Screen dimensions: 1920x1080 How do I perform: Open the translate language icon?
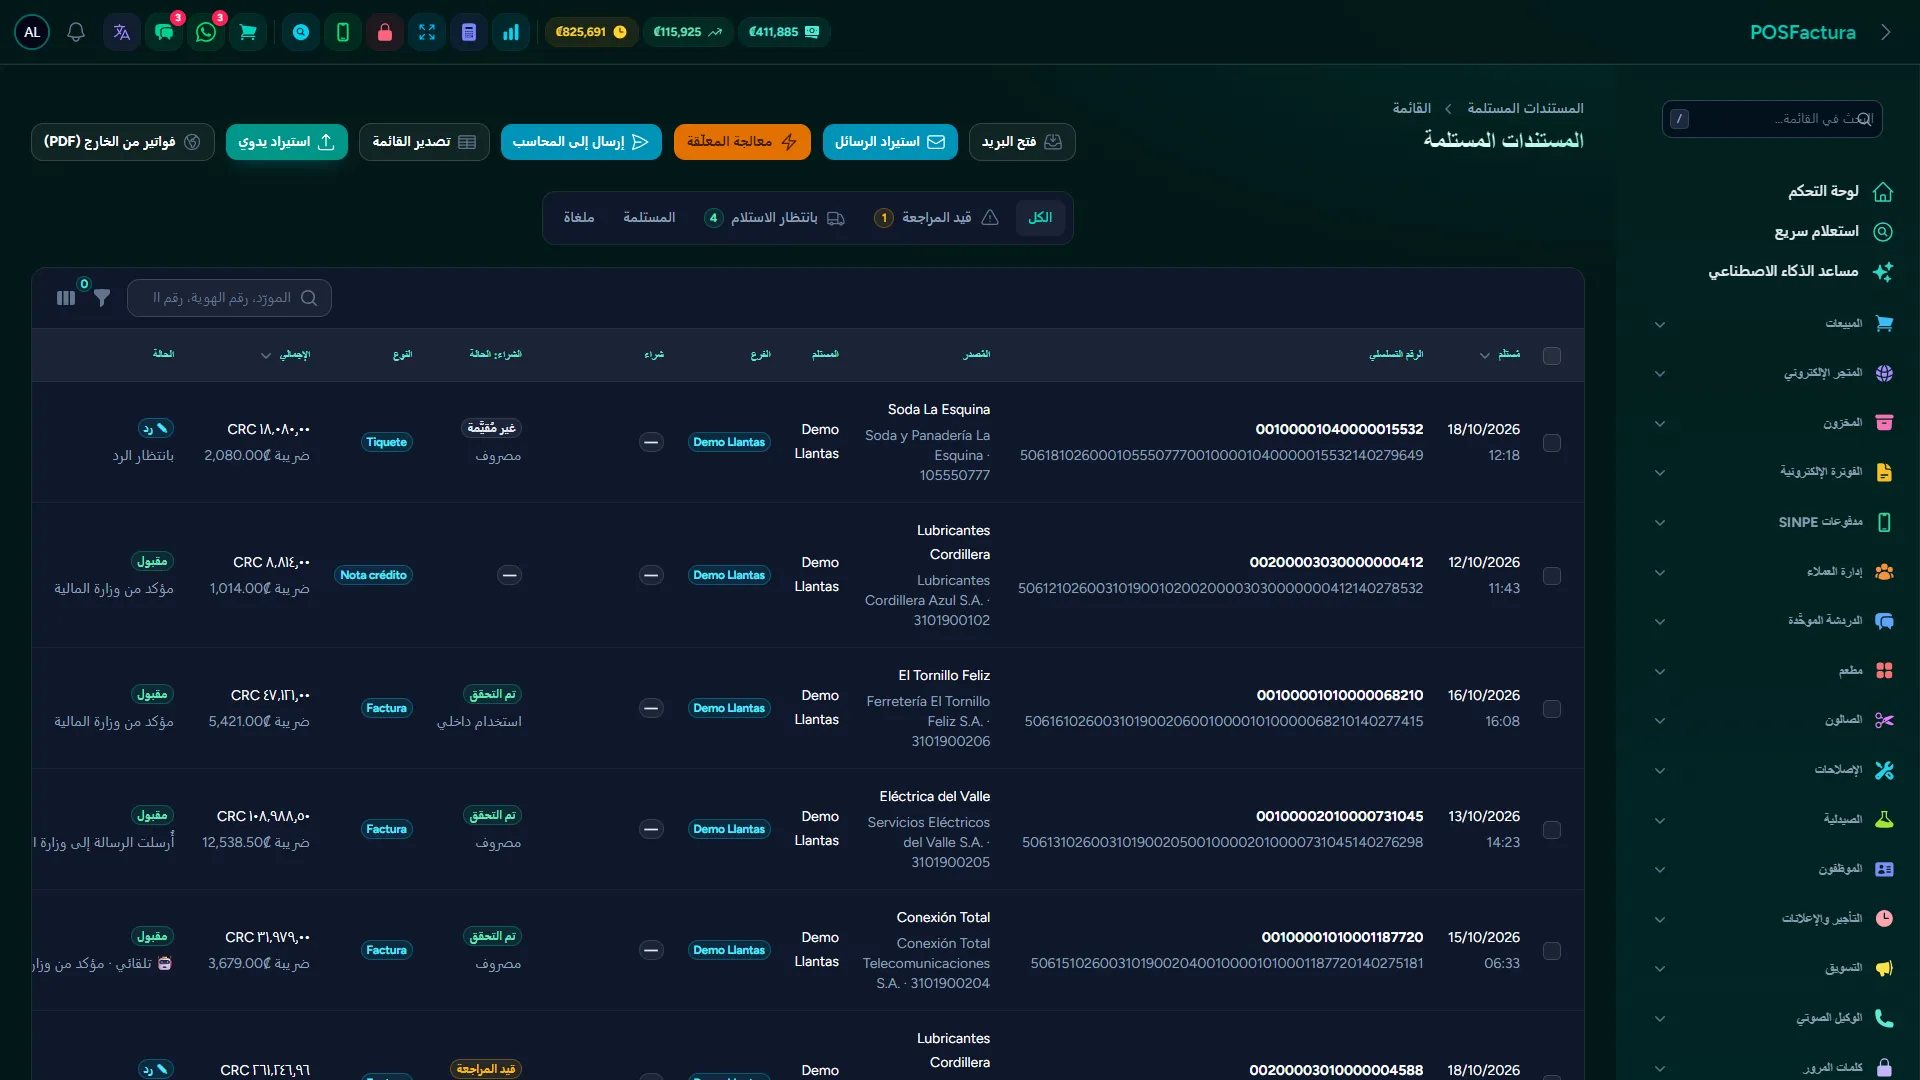[122, 32]
